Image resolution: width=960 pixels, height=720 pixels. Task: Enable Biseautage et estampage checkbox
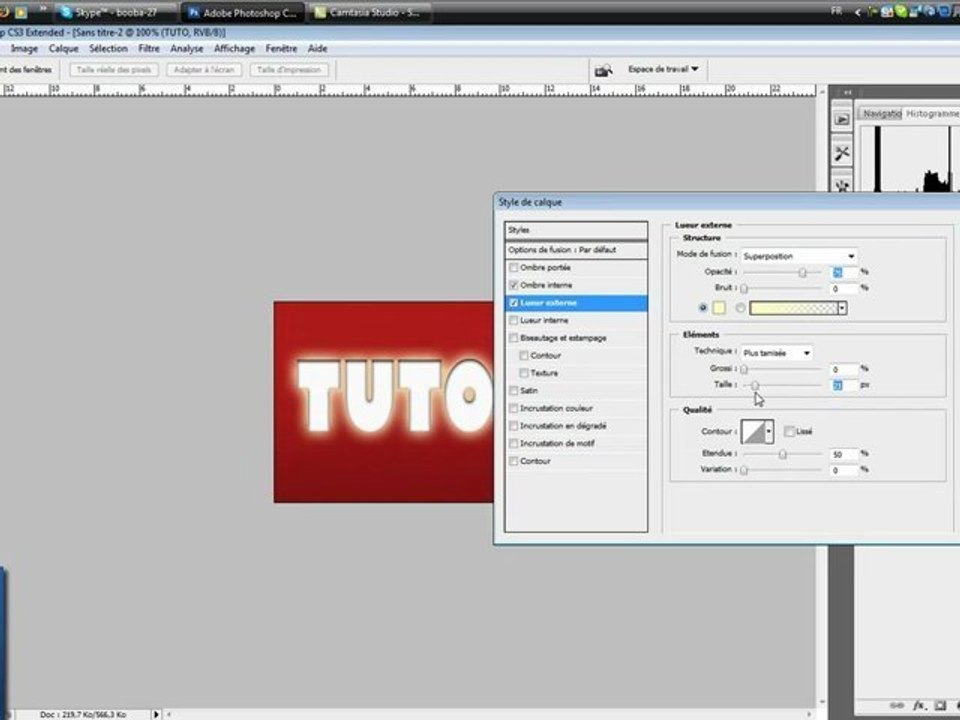514,338
